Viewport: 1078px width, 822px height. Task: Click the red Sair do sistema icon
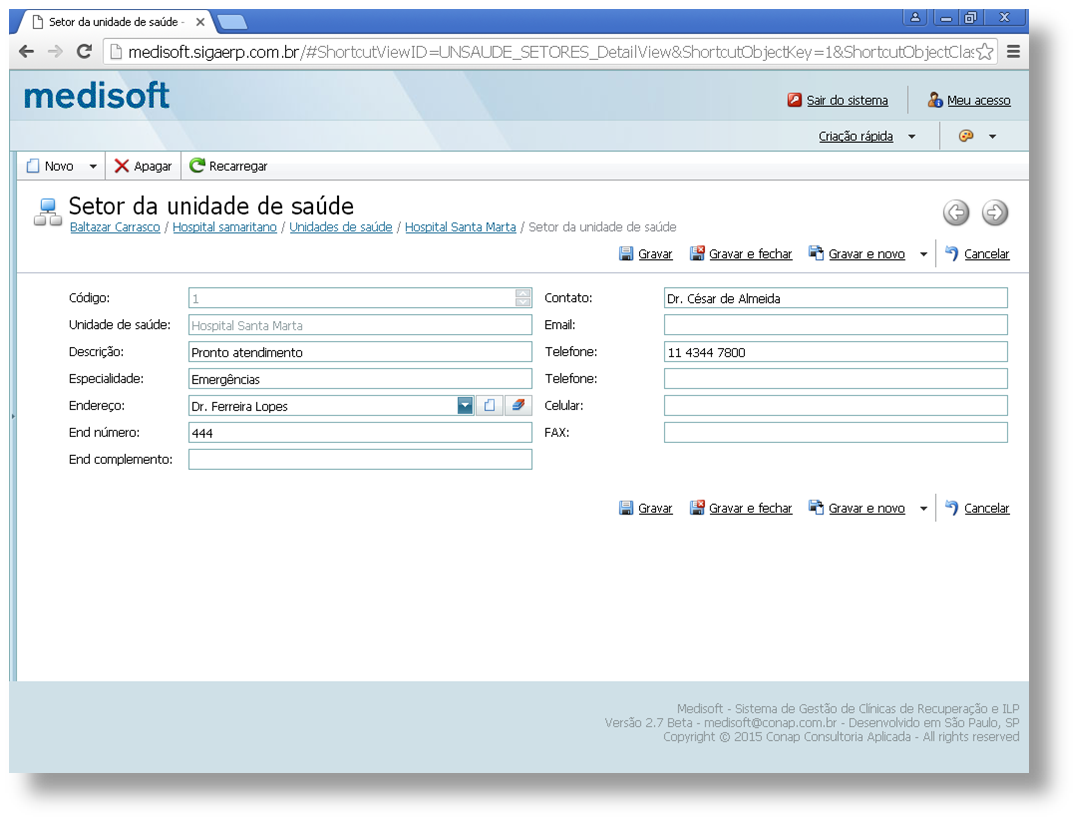795,100
